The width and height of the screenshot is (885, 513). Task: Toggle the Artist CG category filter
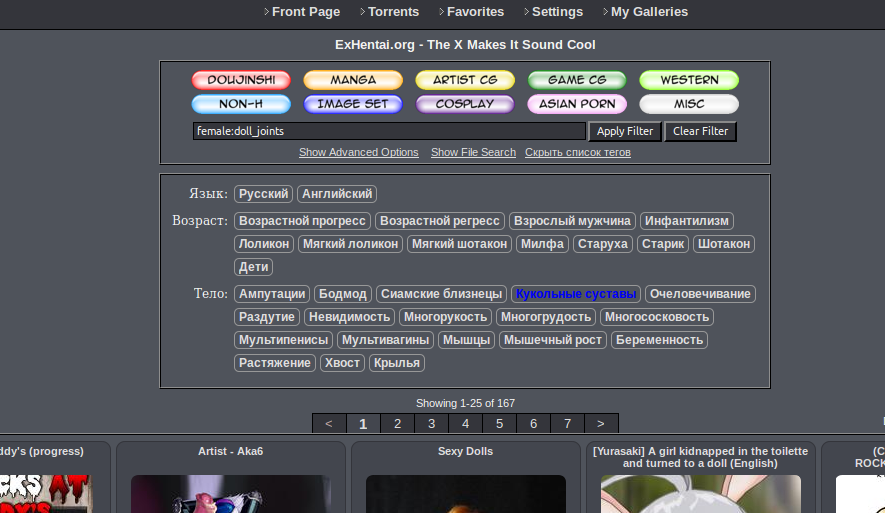[465, 80]
